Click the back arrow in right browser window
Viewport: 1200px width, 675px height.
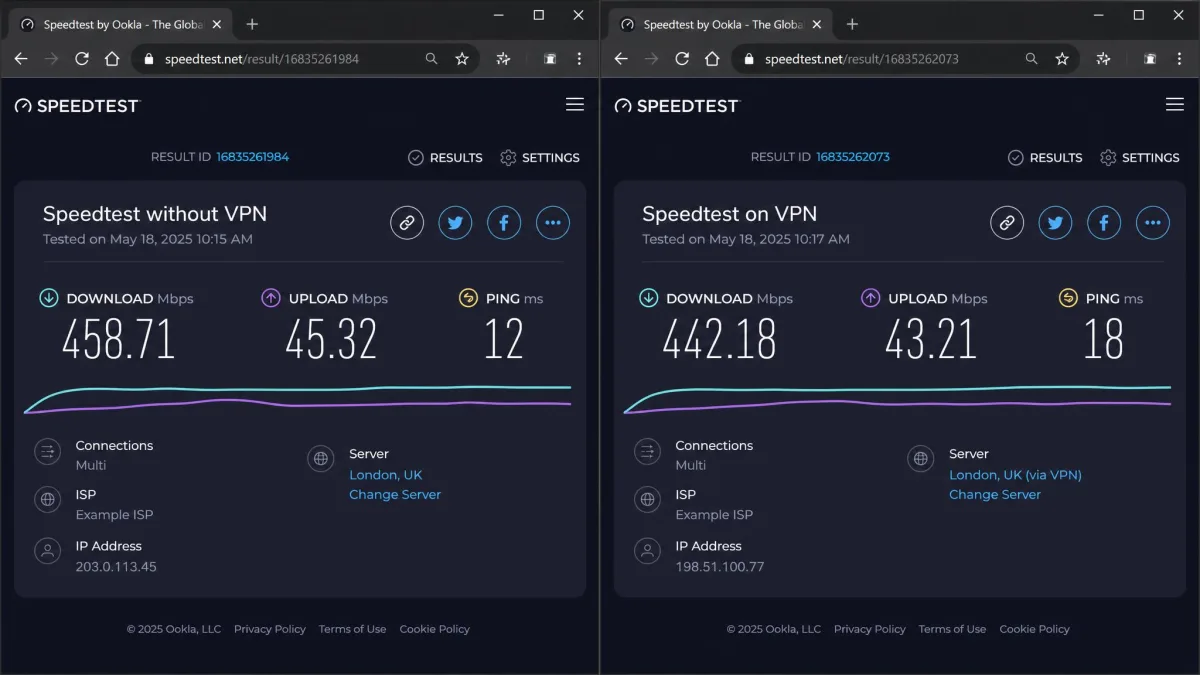click(x=620, y=59)
